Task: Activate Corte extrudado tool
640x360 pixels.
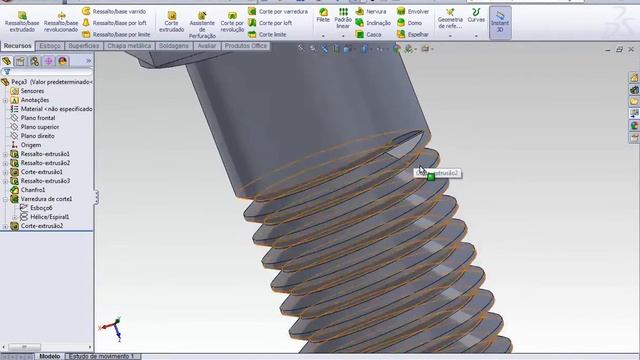Action: [171, 22]
